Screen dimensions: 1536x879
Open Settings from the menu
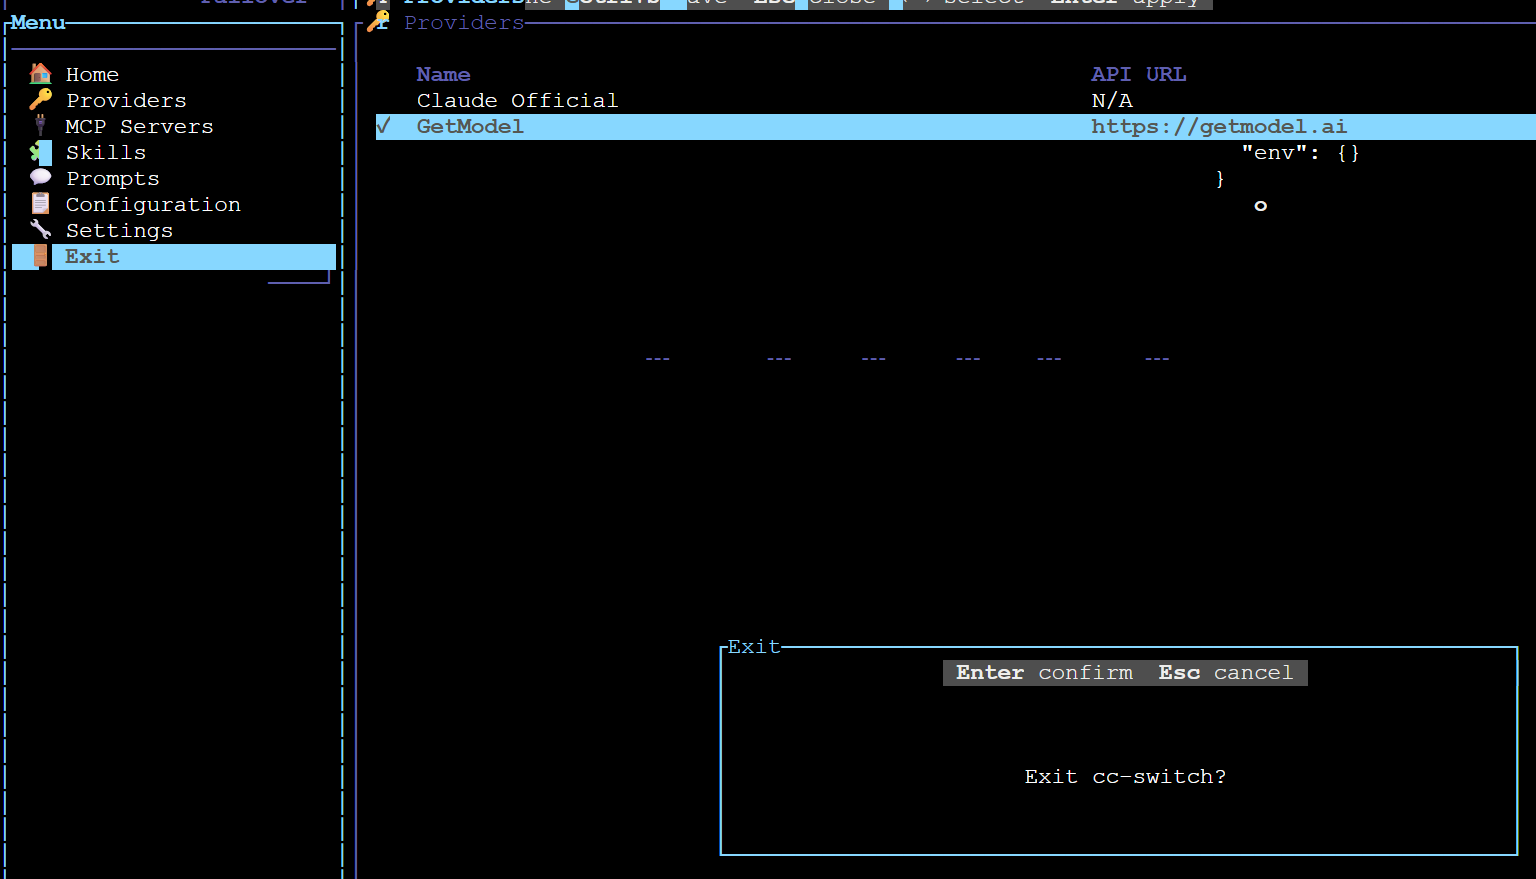click(119, 230)
